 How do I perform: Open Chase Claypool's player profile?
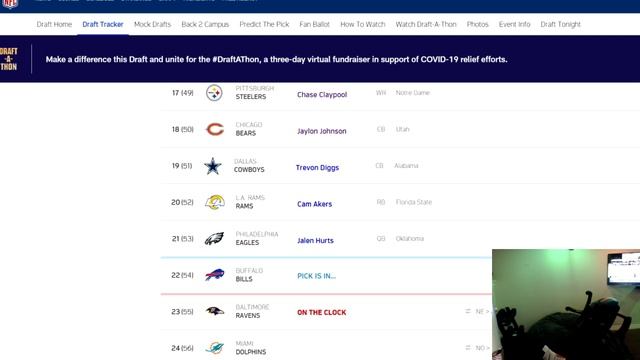pos(322,95)
